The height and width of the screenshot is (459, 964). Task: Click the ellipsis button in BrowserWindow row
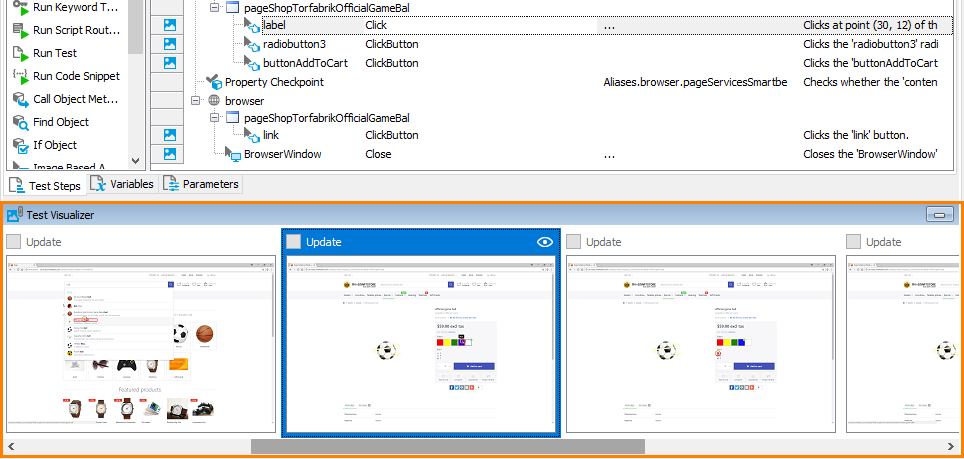pos(609,154)
